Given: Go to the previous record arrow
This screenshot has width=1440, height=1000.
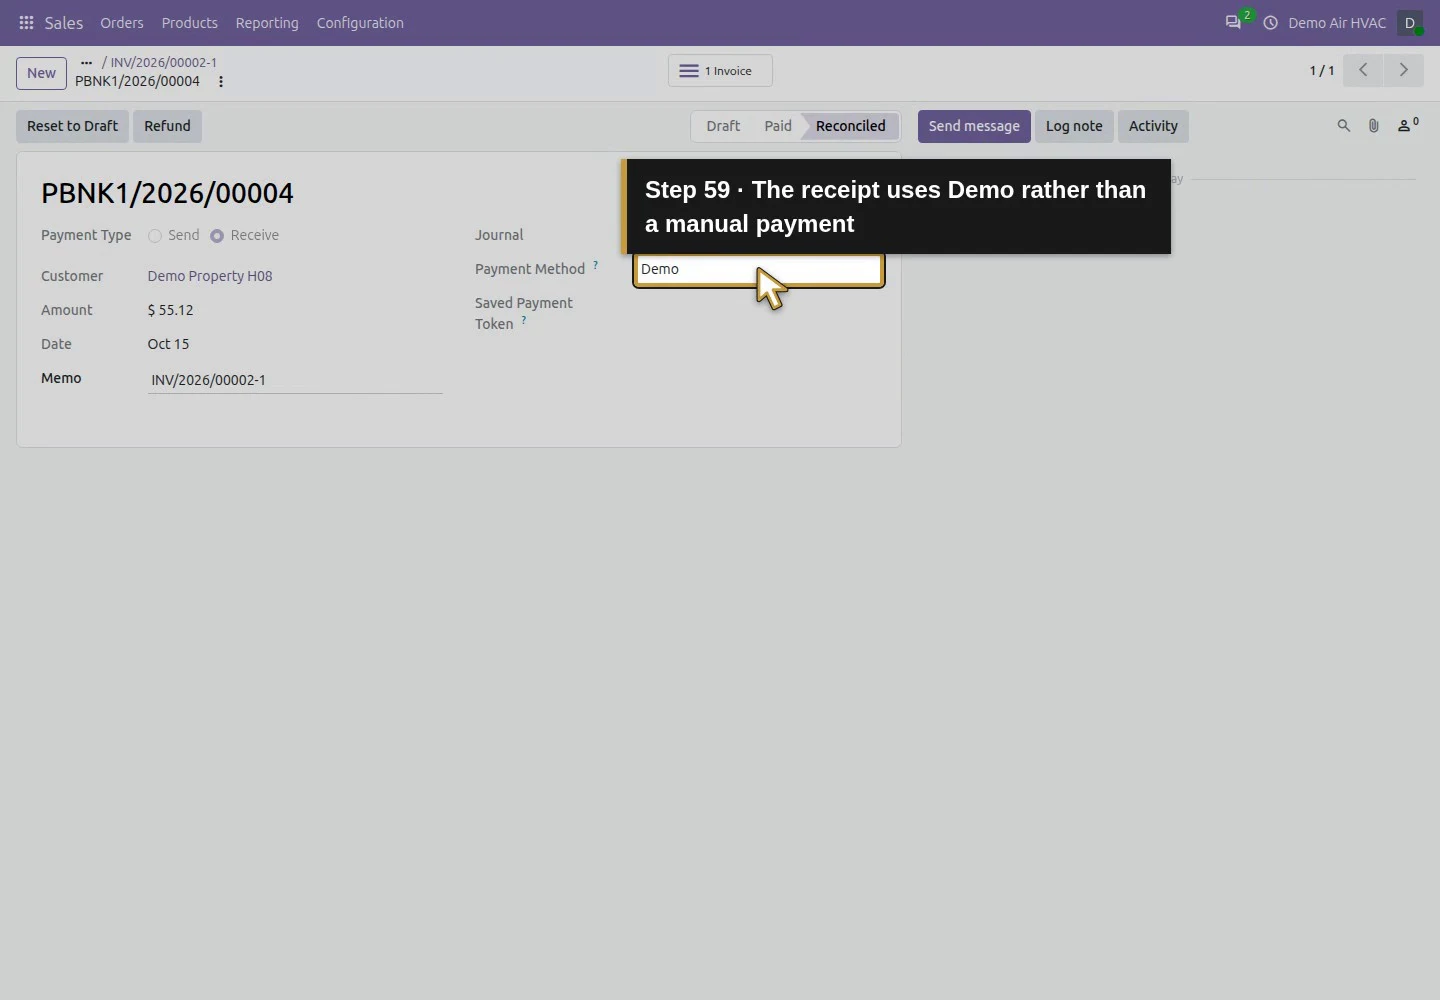Looking at the screenshot, I should pos(1363,70).
